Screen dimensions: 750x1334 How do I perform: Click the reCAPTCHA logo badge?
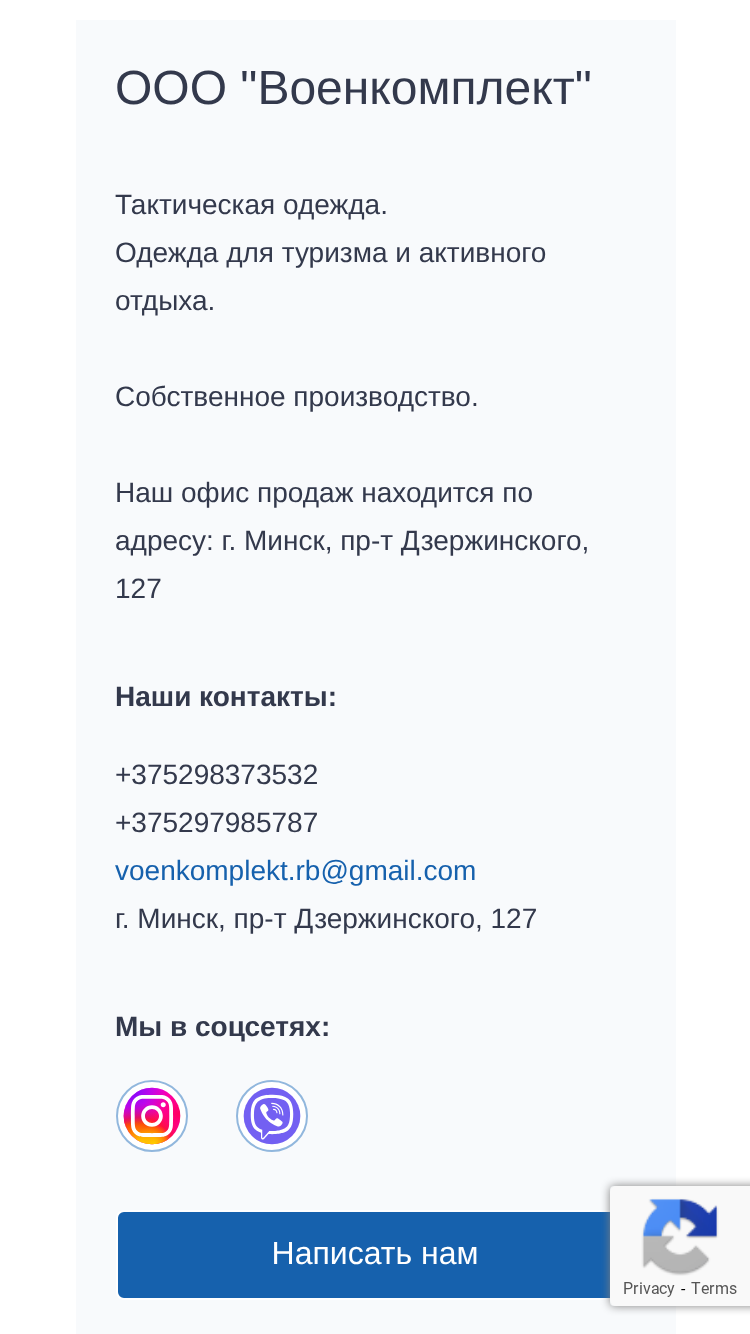pyautogui.click(x=680, y=1234)
